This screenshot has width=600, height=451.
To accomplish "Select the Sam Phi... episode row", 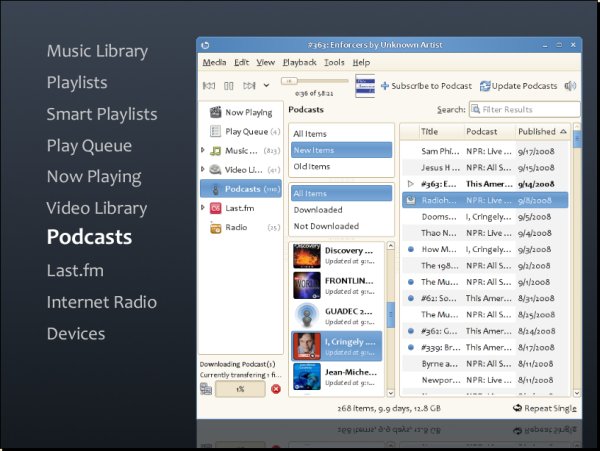I will click(x=485, y=151).
